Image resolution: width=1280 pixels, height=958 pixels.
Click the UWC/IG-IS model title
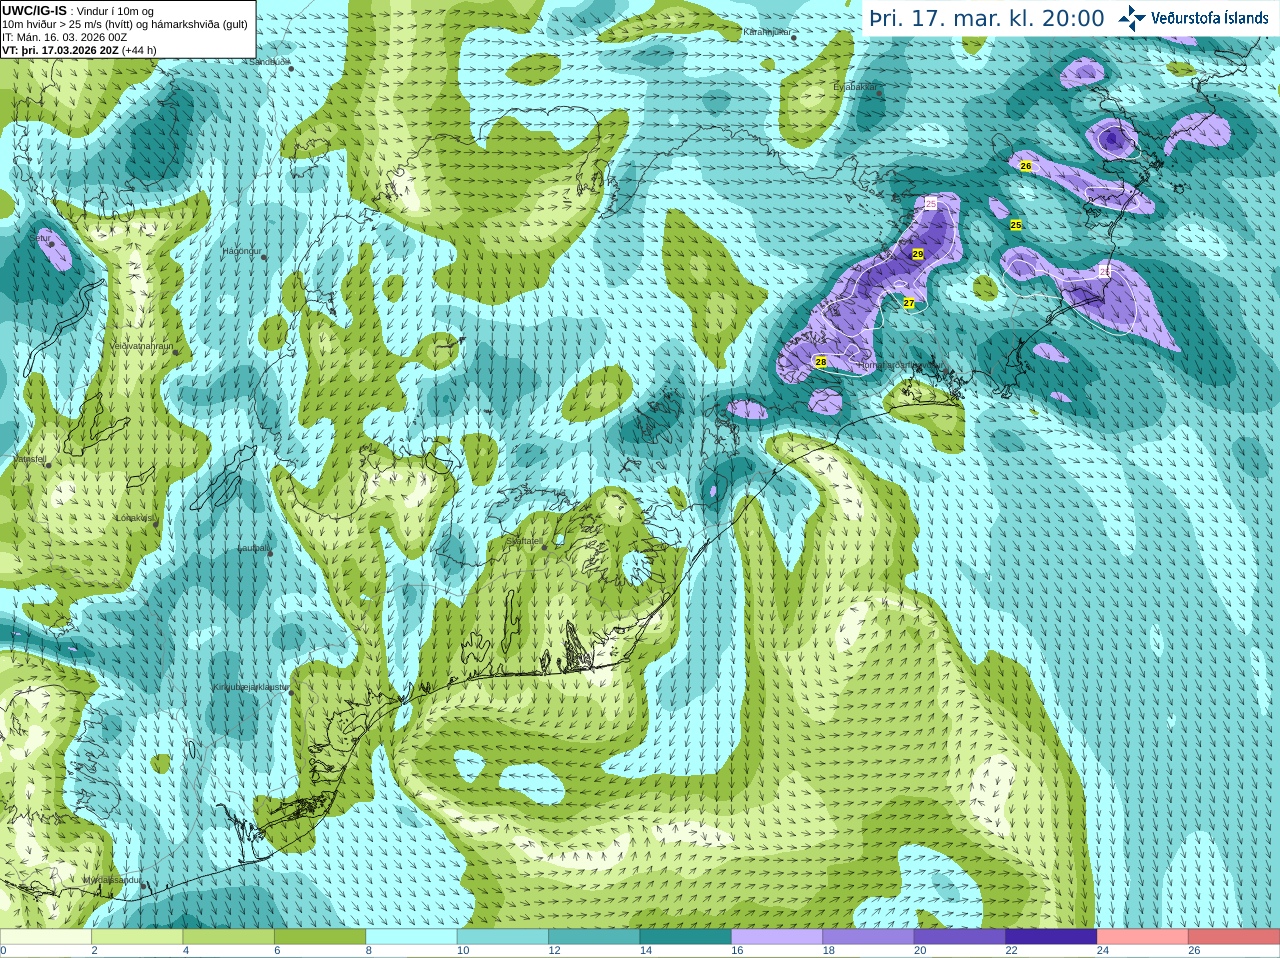click(34, 11)
